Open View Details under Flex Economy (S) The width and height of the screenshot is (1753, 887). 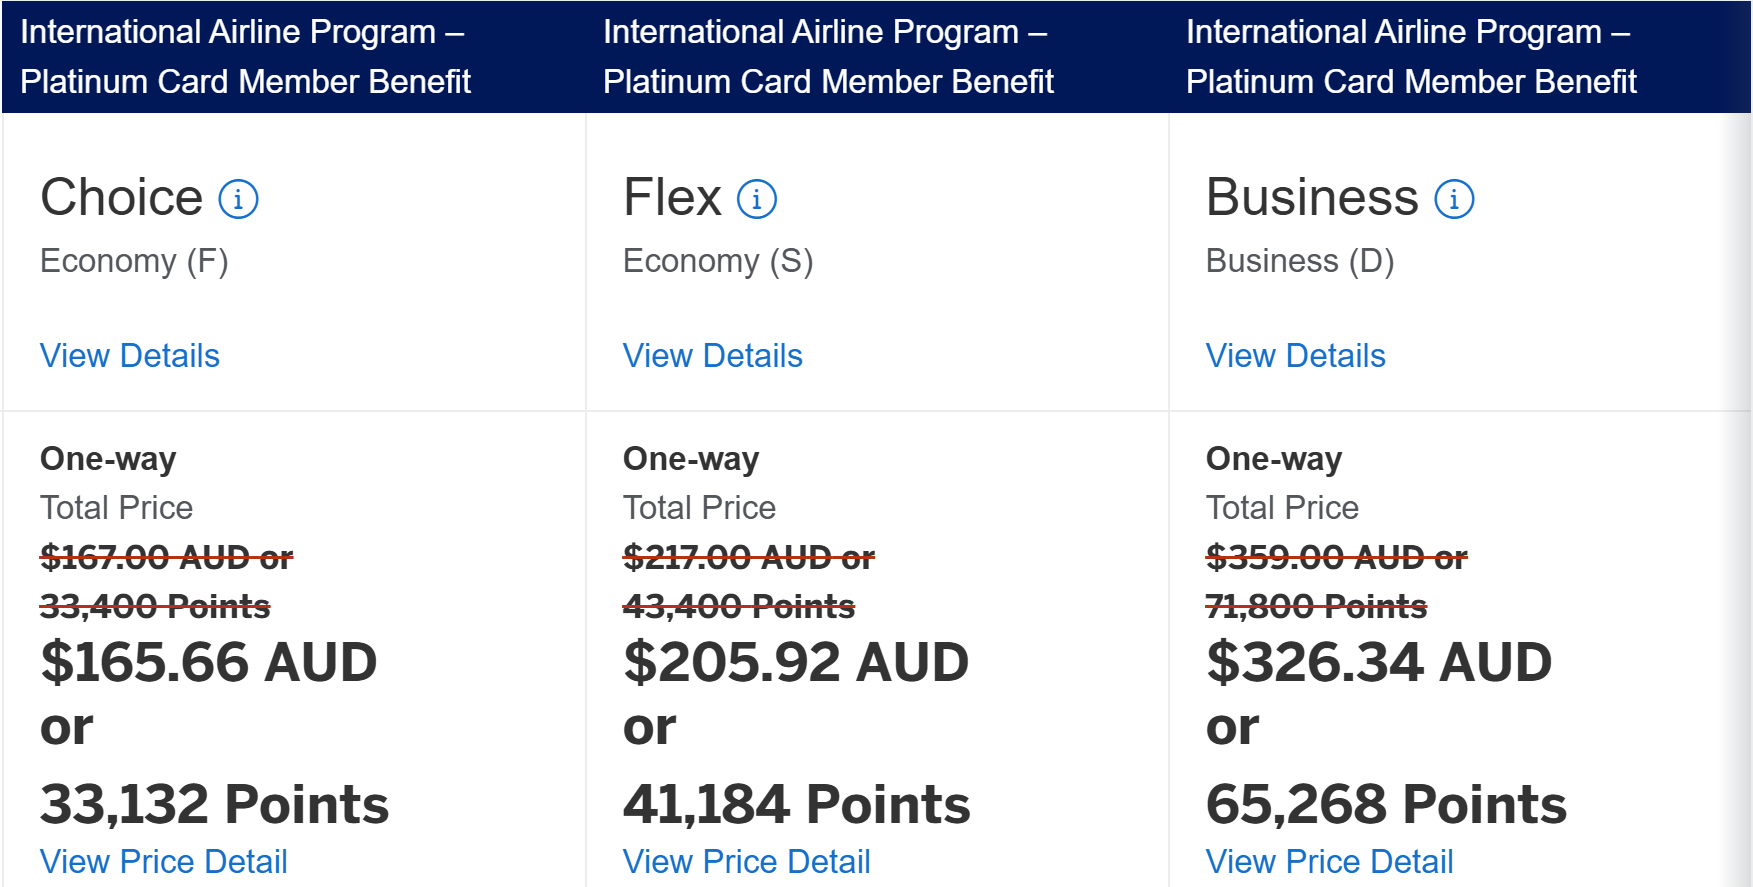coord(713,356)
